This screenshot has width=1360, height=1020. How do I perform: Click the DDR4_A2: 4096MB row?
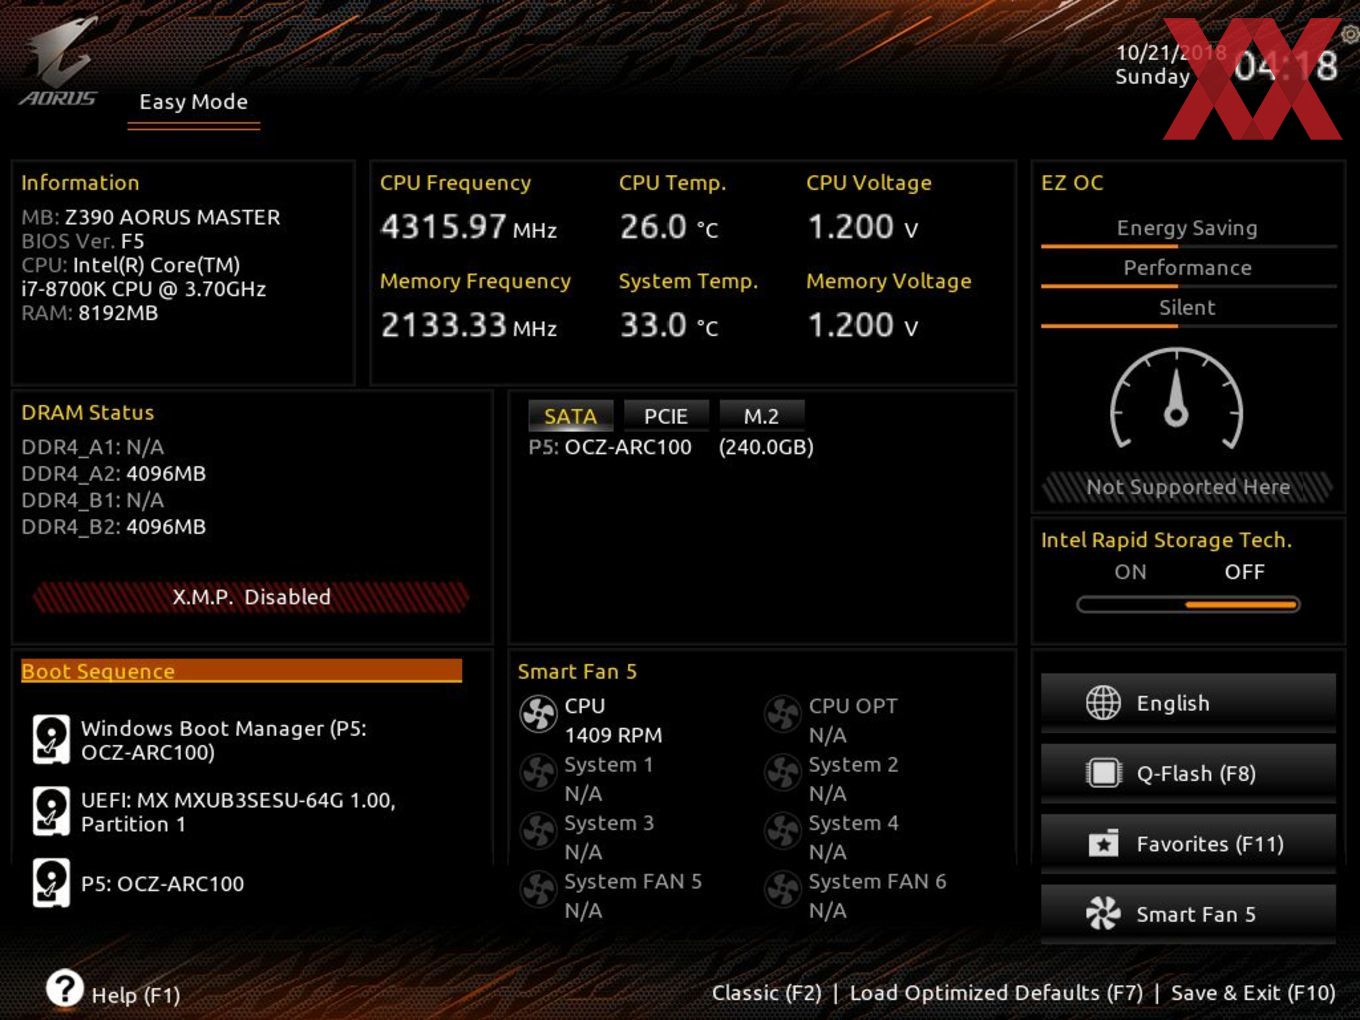(x=114, y=473)
